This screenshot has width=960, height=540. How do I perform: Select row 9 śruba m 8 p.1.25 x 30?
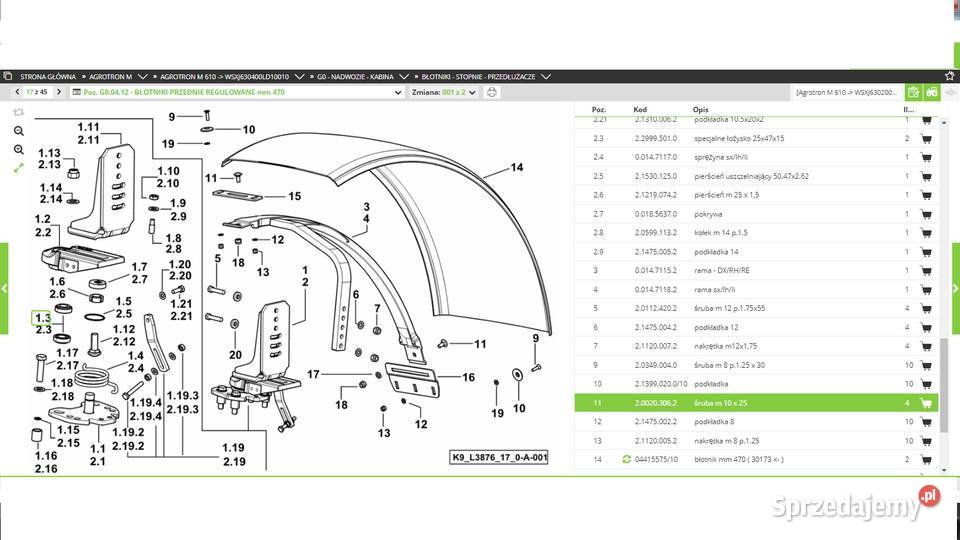[756, 366]
